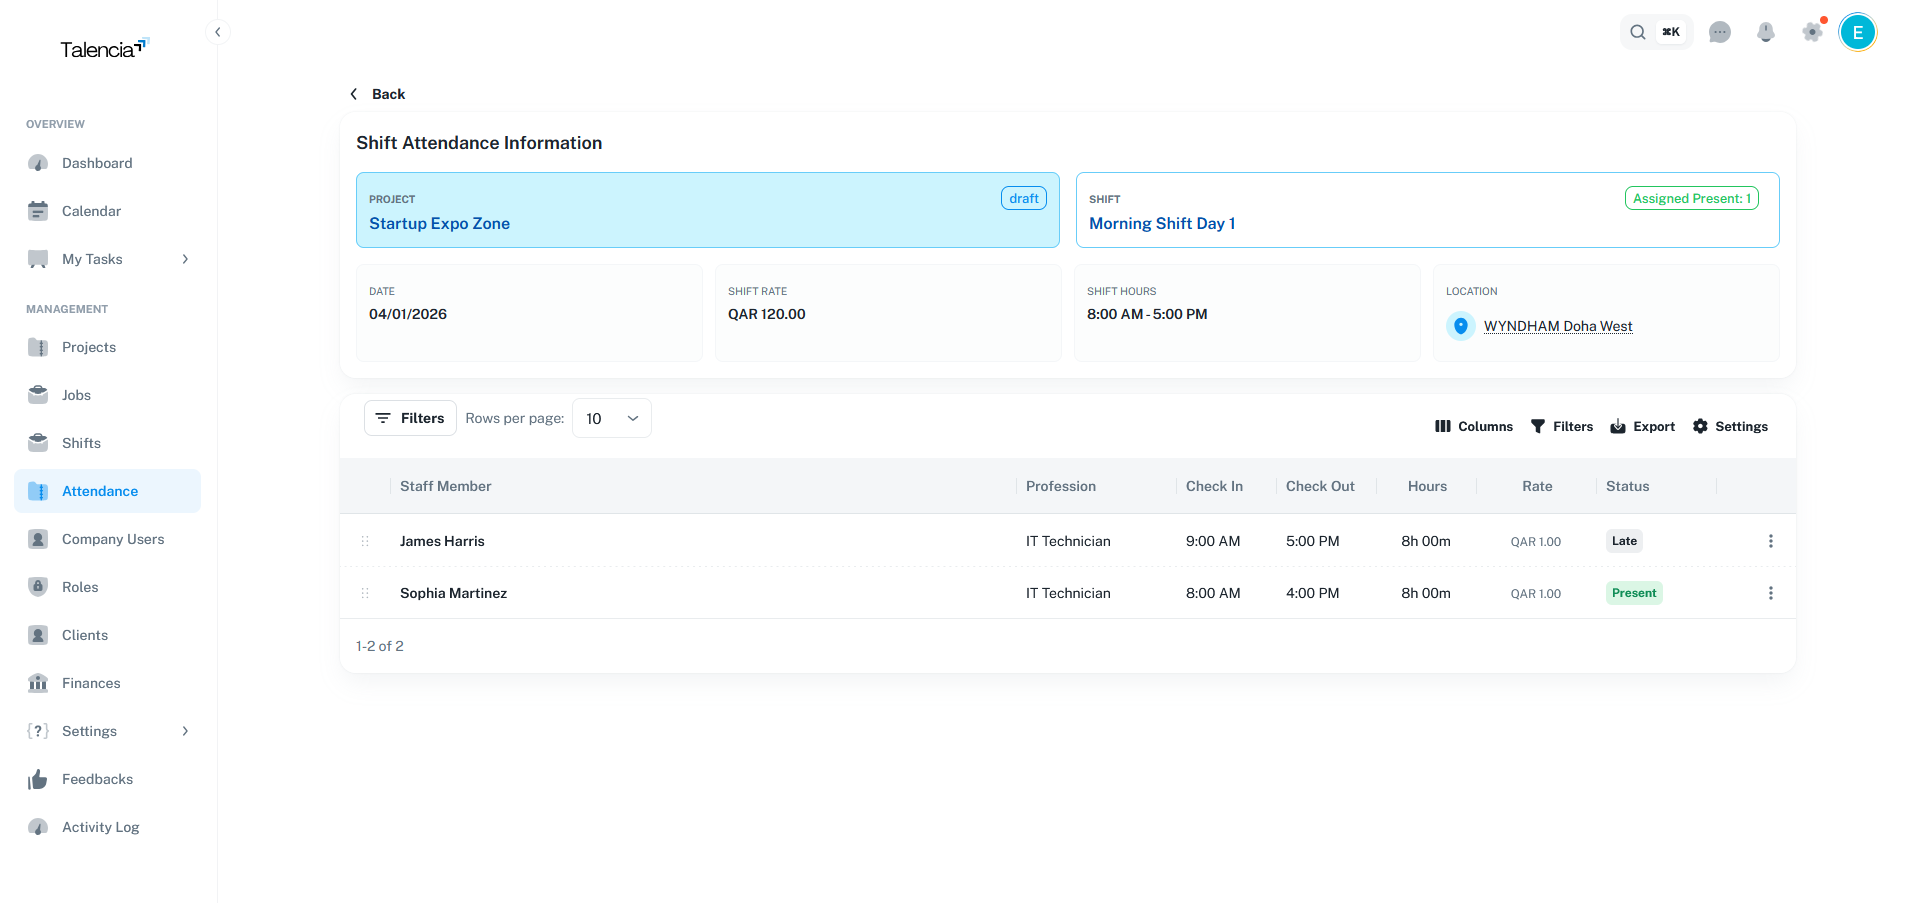
Task: Select the Shifts icon in sidebar
Action: (x=37, y=443)
